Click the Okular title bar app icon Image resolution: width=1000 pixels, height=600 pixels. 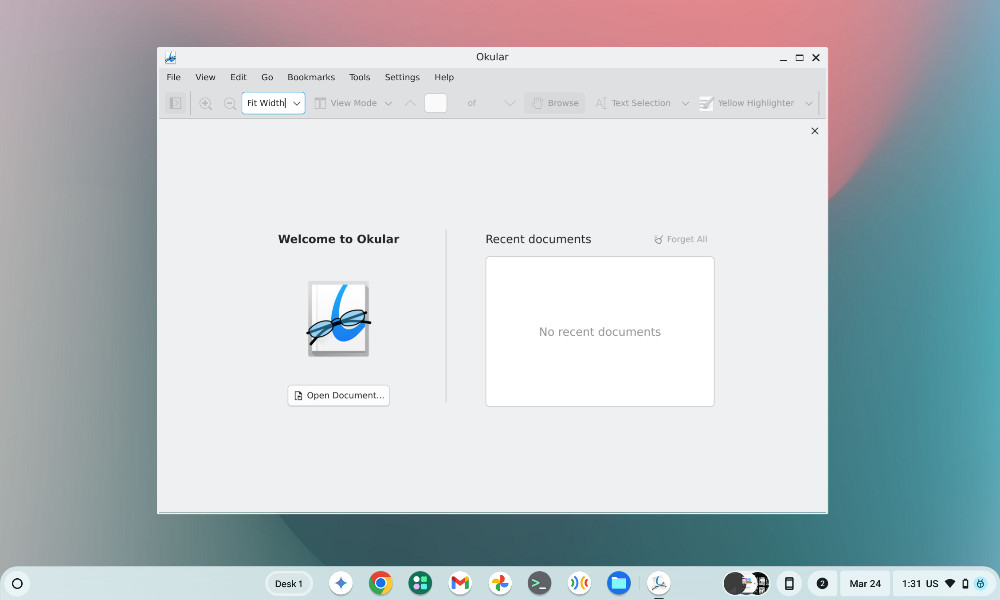click(170, 57)
